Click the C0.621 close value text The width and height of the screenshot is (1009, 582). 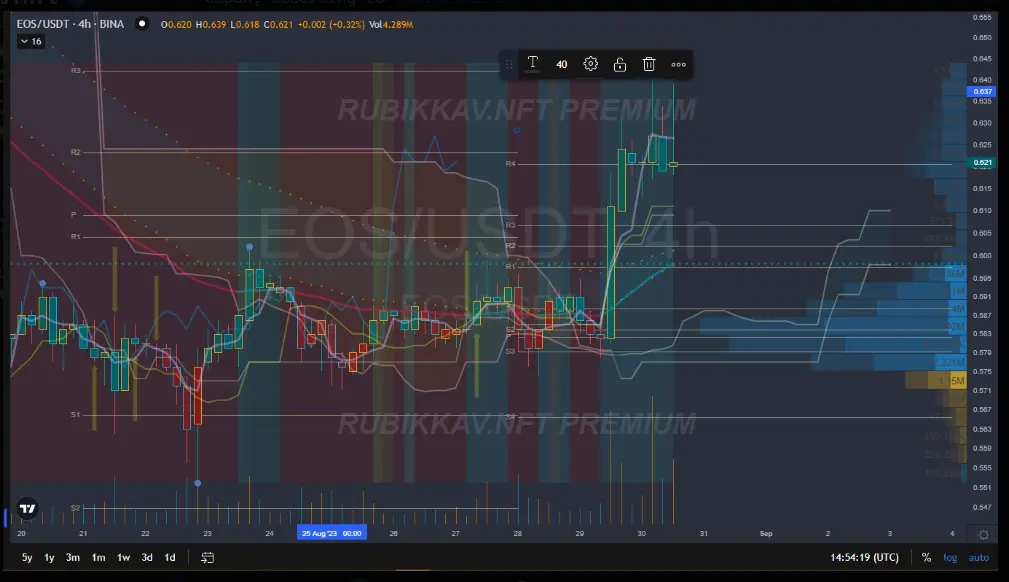pos(278,24)
